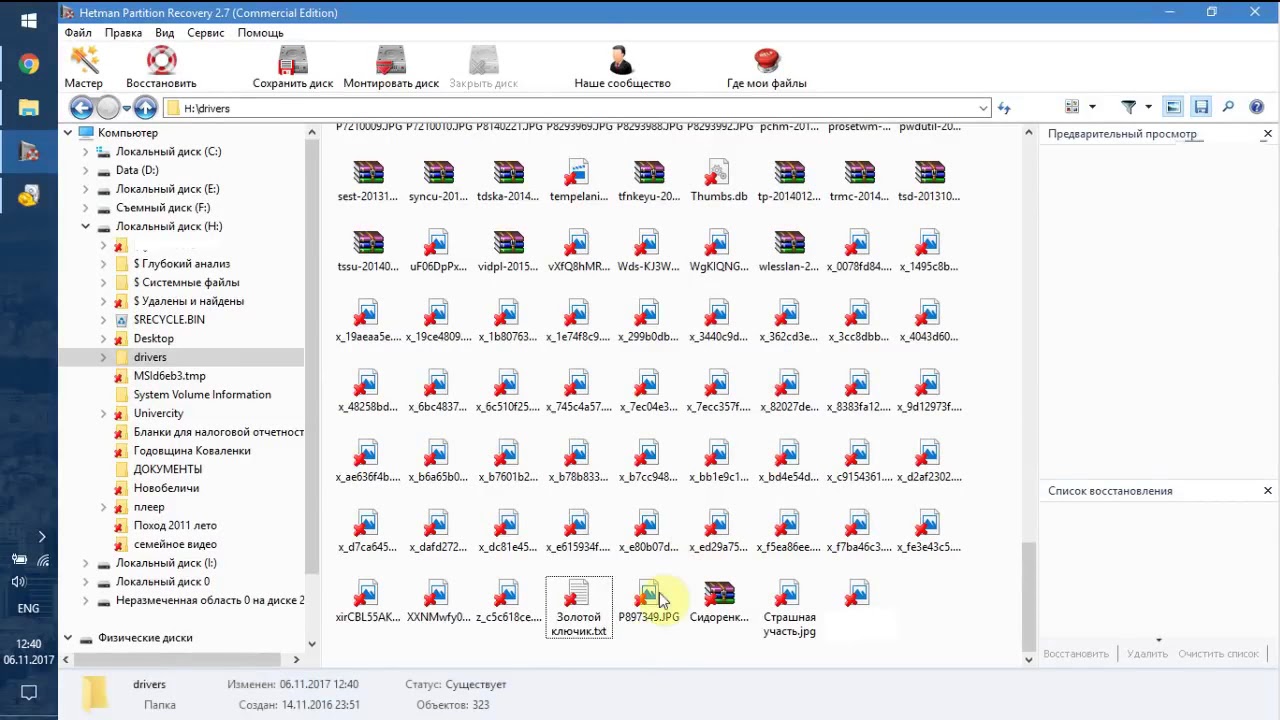Open navigation history dropdown arrow
This screenshot has width=1280, height=720.
tap(126, 108)
